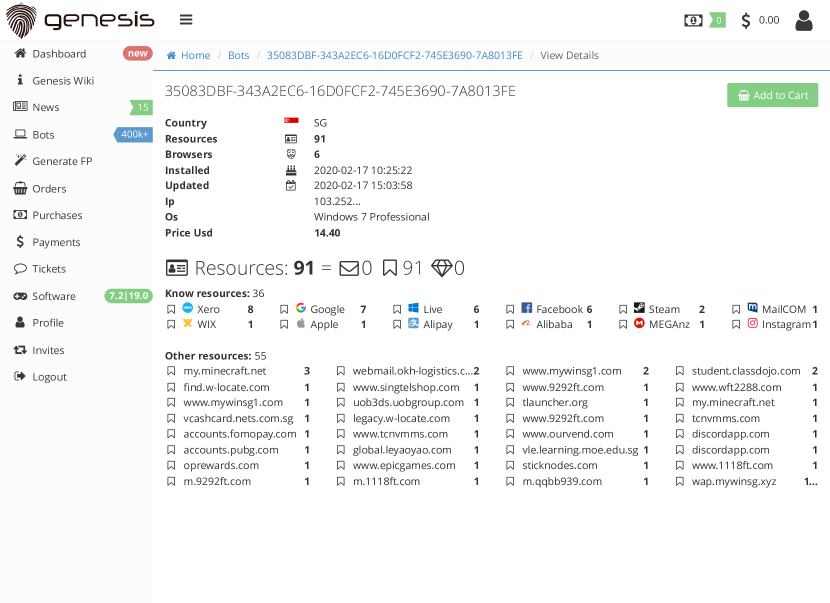
Task: Open the user profile avatar icon
Action: pos(804,21)
